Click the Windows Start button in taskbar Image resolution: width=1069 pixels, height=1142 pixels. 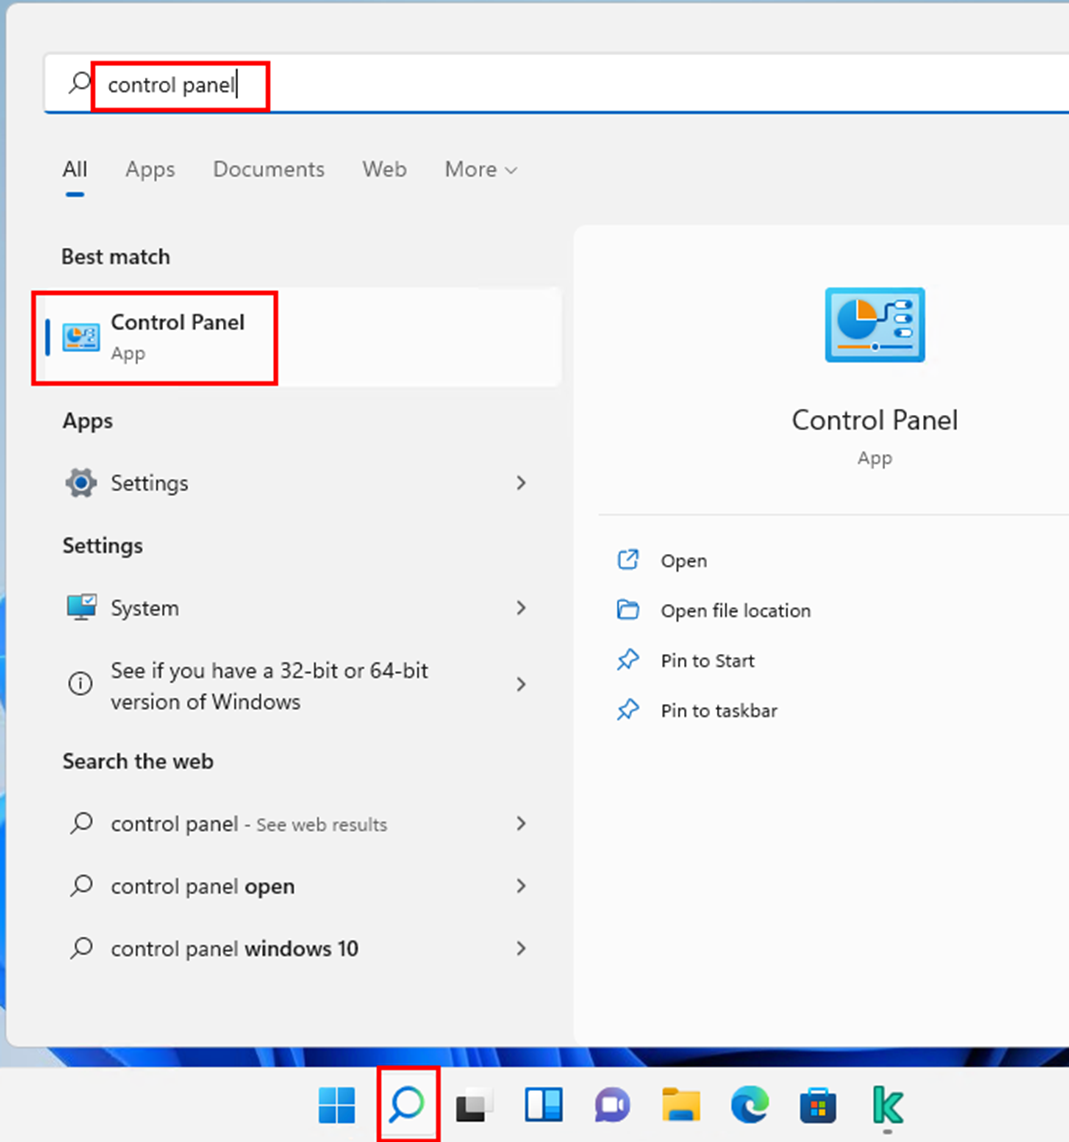click(337, 1105)
